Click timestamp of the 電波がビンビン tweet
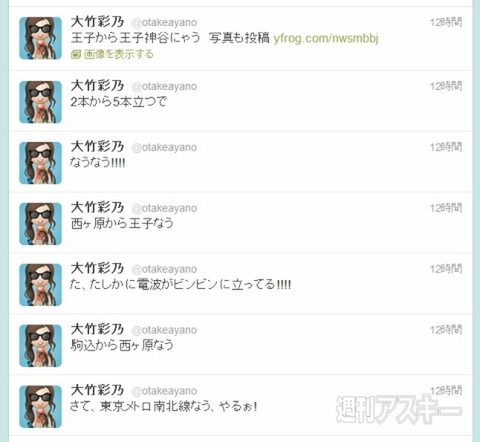This screenshot has height=442, width=480. [x=446, y=269]
